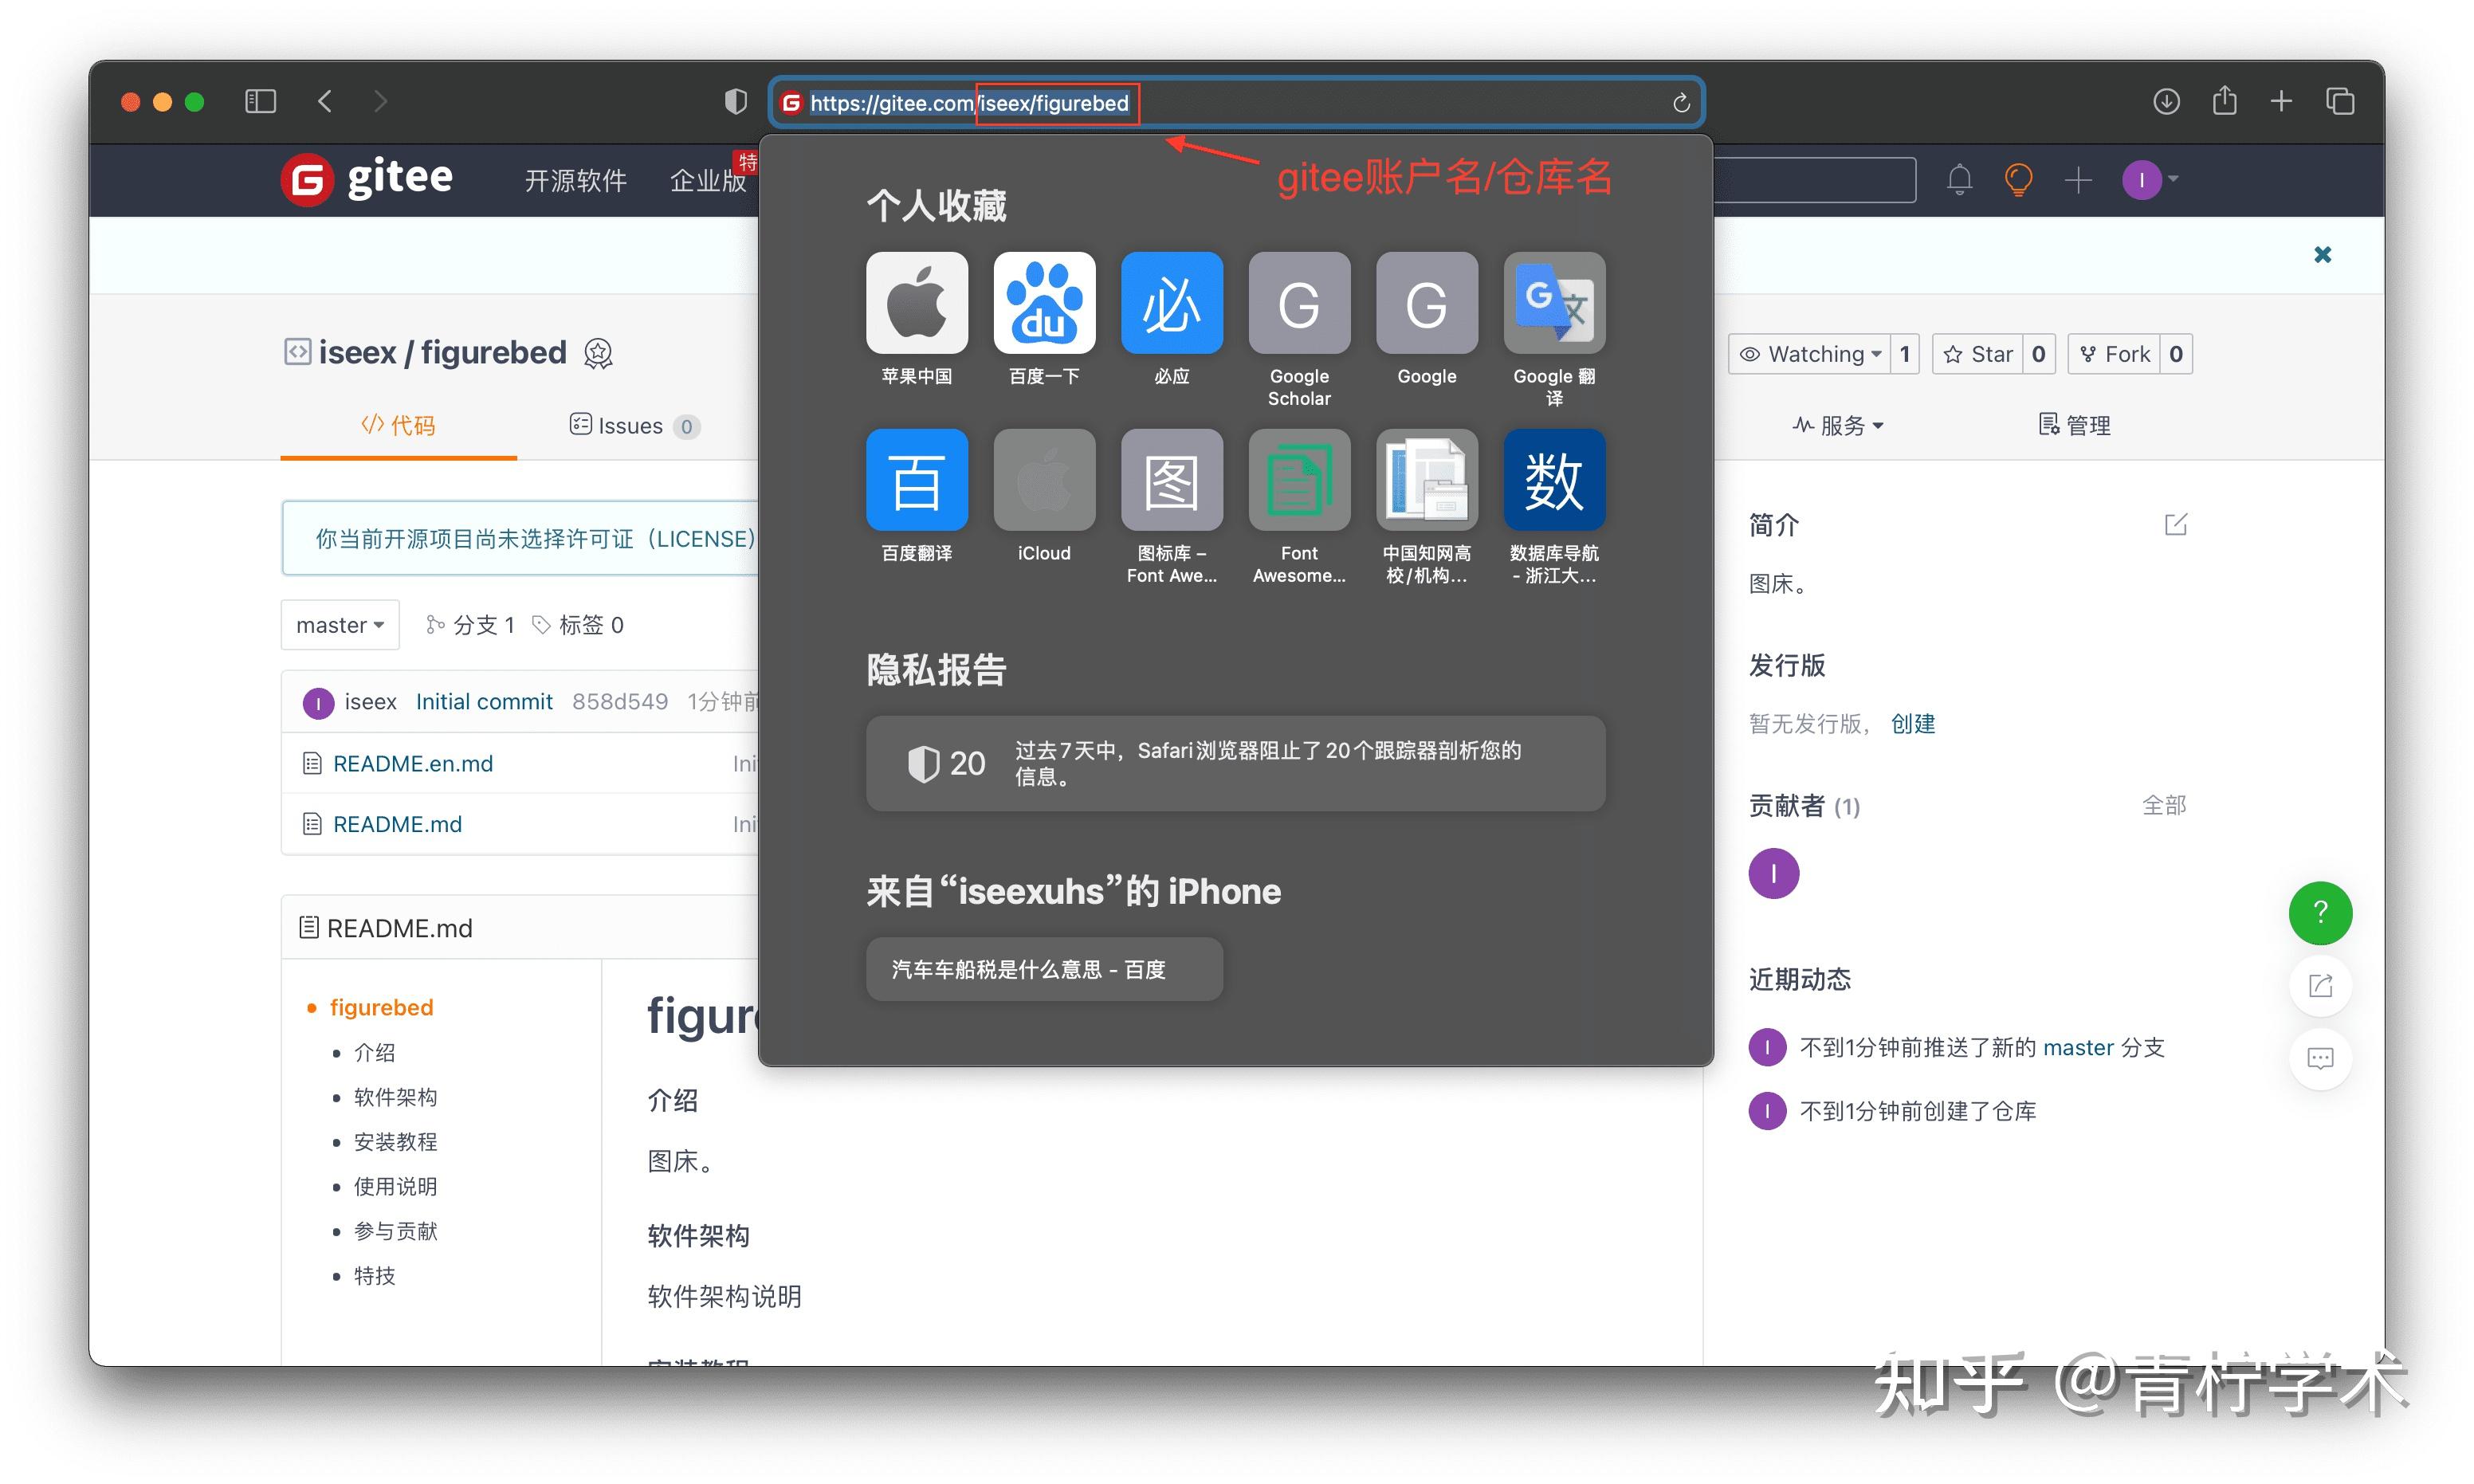
Task: Open the notification bell
Action: tap(1959, 179)
